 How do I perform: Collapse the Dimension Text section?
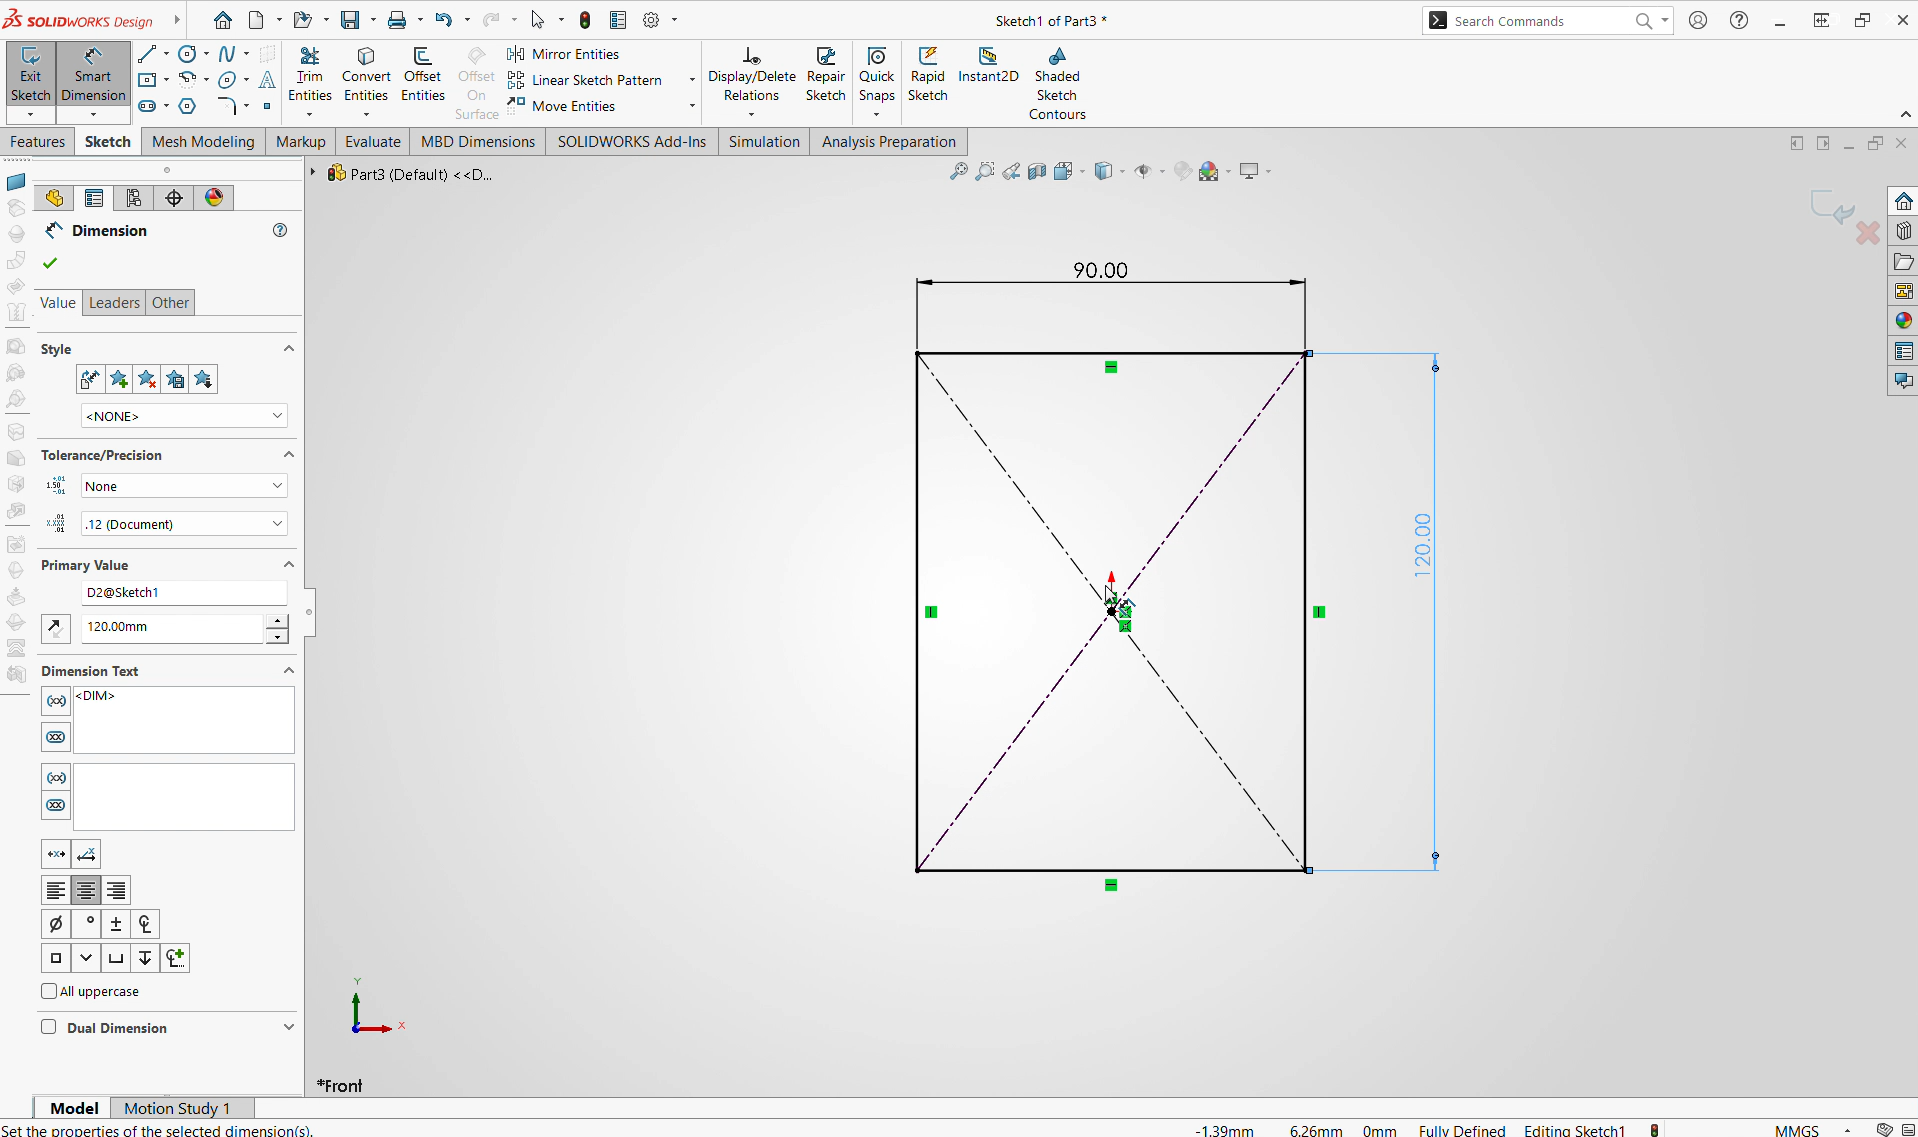coord(289,671)
